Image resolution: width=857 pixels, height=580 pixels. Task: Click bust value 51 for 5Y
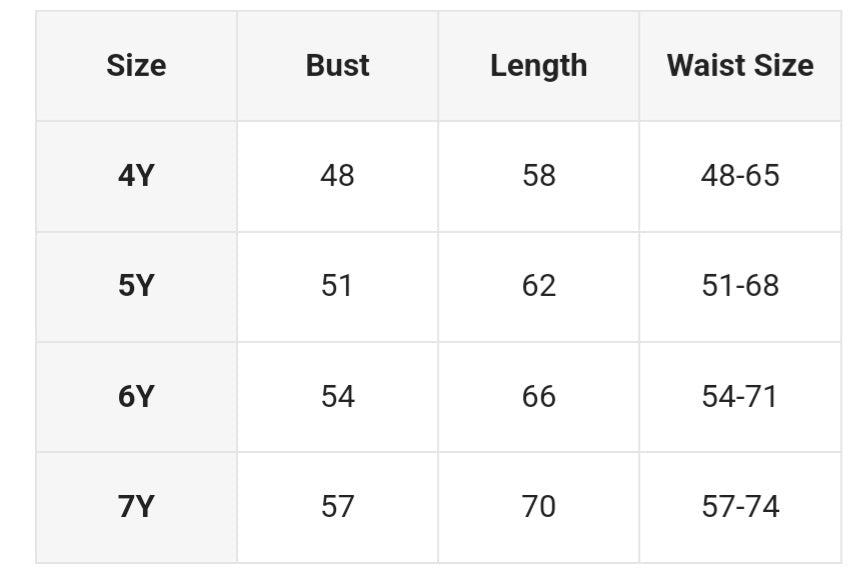(337, 286)
